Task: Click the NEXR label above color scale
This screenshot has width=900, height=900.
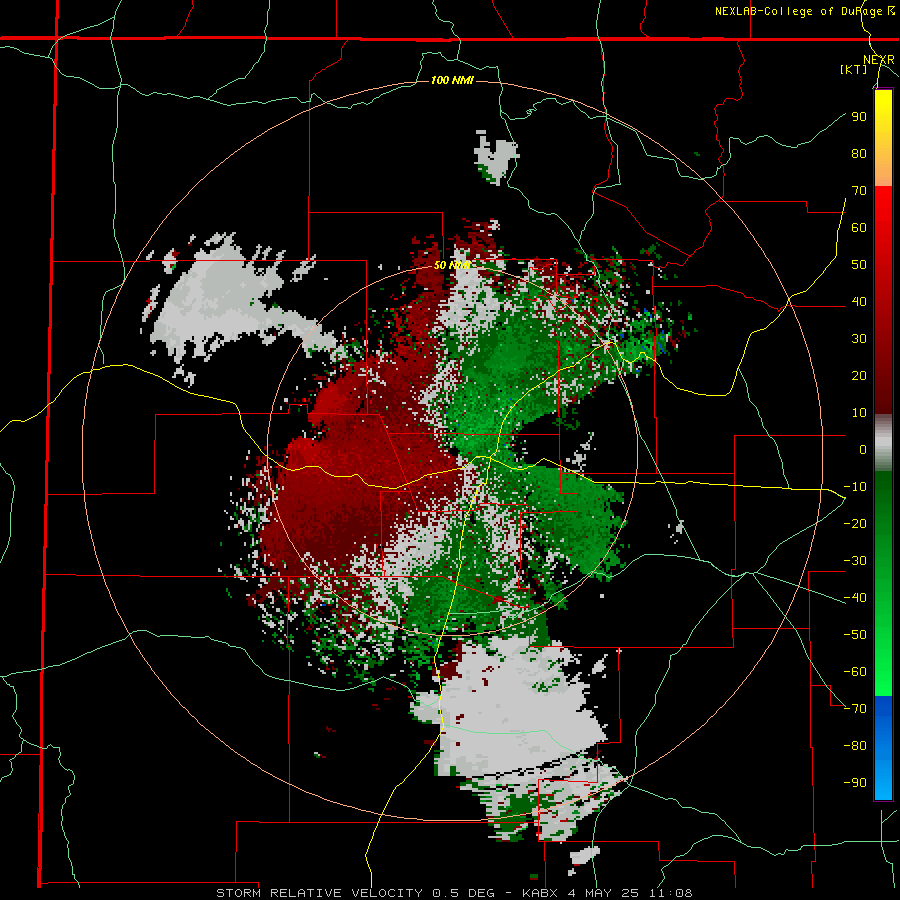Action: coord(879,60)
